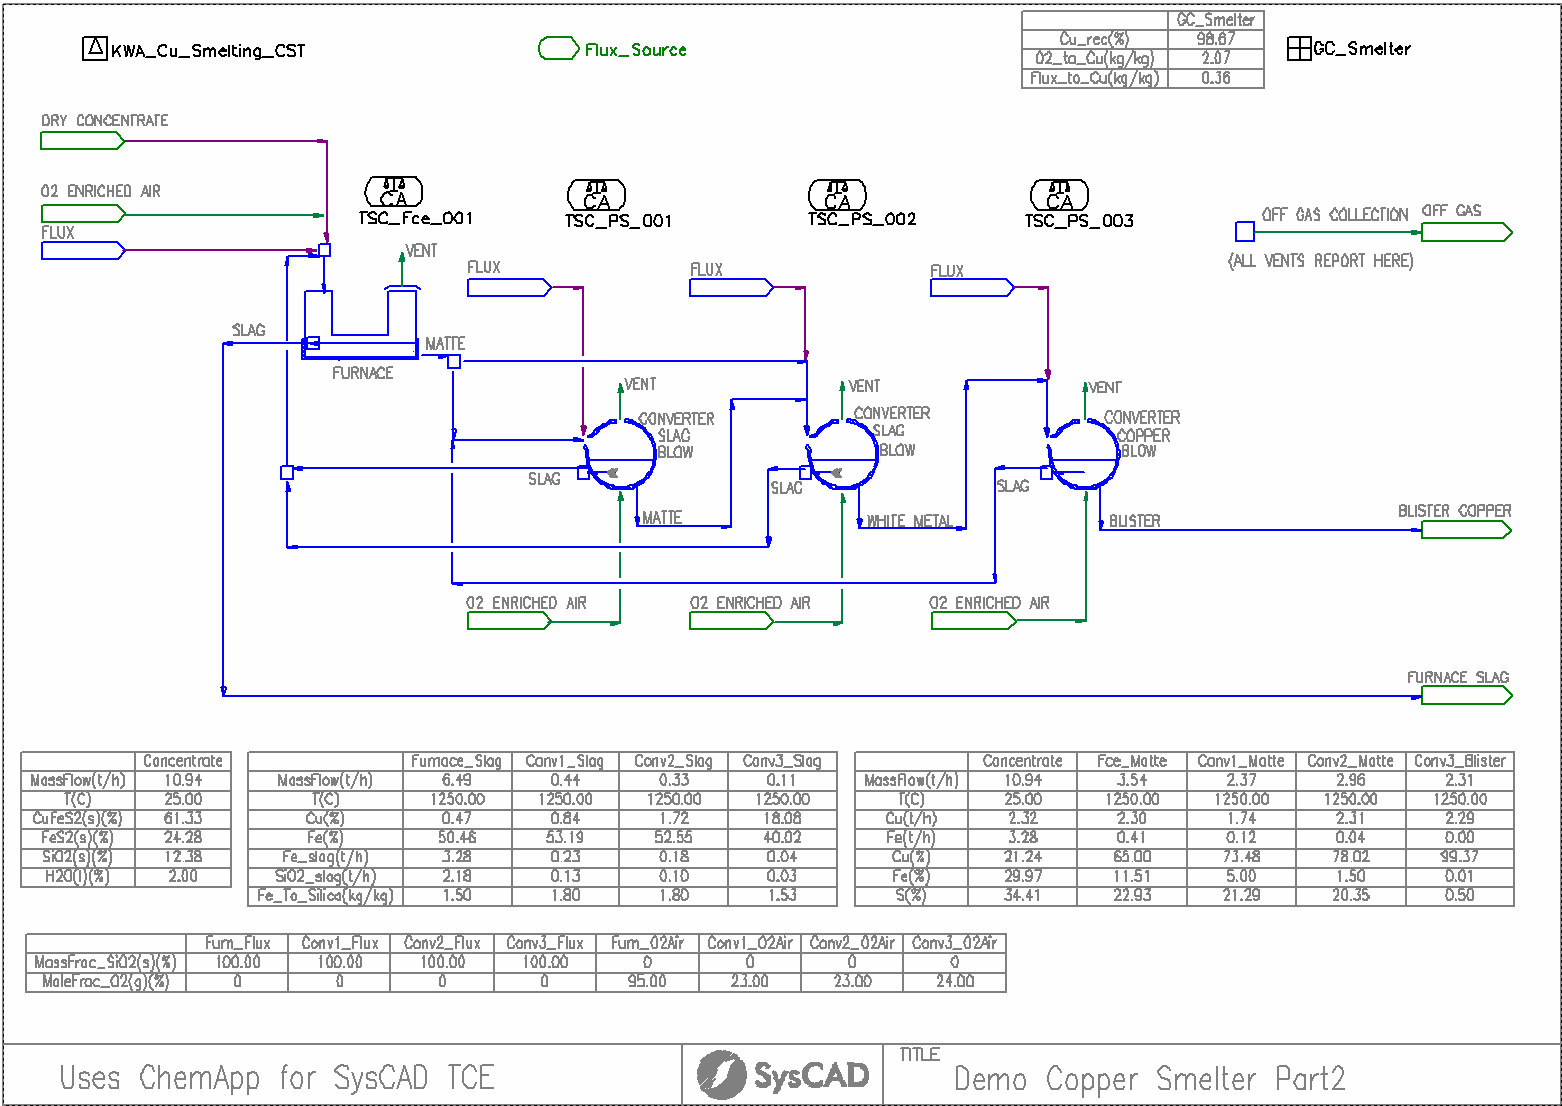
Task: Click the Furnace_Slag column header
Action: [x=457, y=761]
